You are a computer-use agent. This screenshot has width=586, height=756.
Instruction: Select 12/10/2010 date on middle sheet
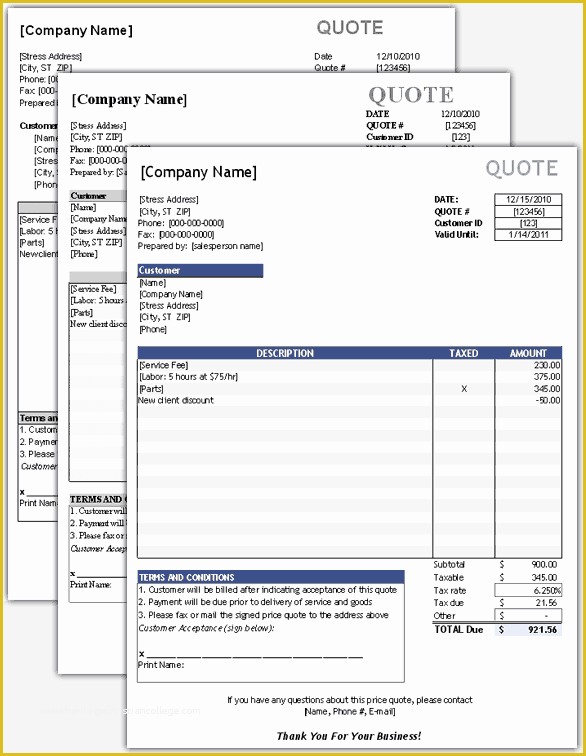(460, 114)
